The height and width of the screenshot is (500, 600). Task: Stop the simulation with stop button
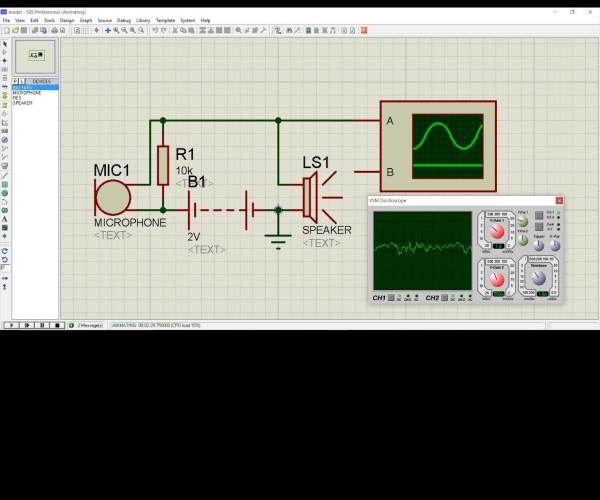57,325
